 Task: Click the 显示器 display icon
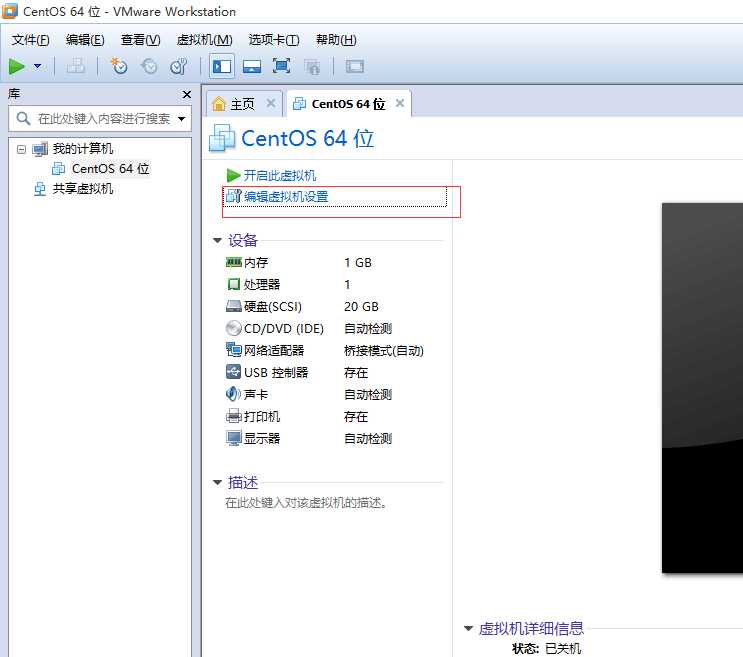tap(234, 438)
